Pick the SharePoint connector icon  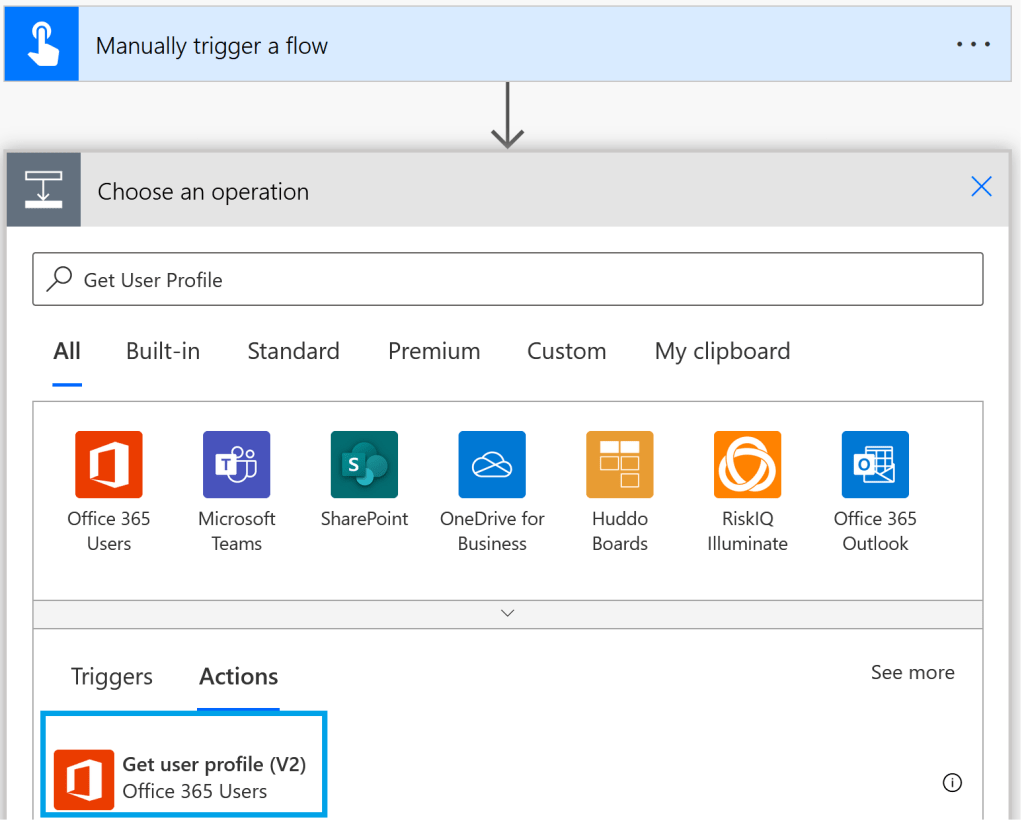coord(364,464)
